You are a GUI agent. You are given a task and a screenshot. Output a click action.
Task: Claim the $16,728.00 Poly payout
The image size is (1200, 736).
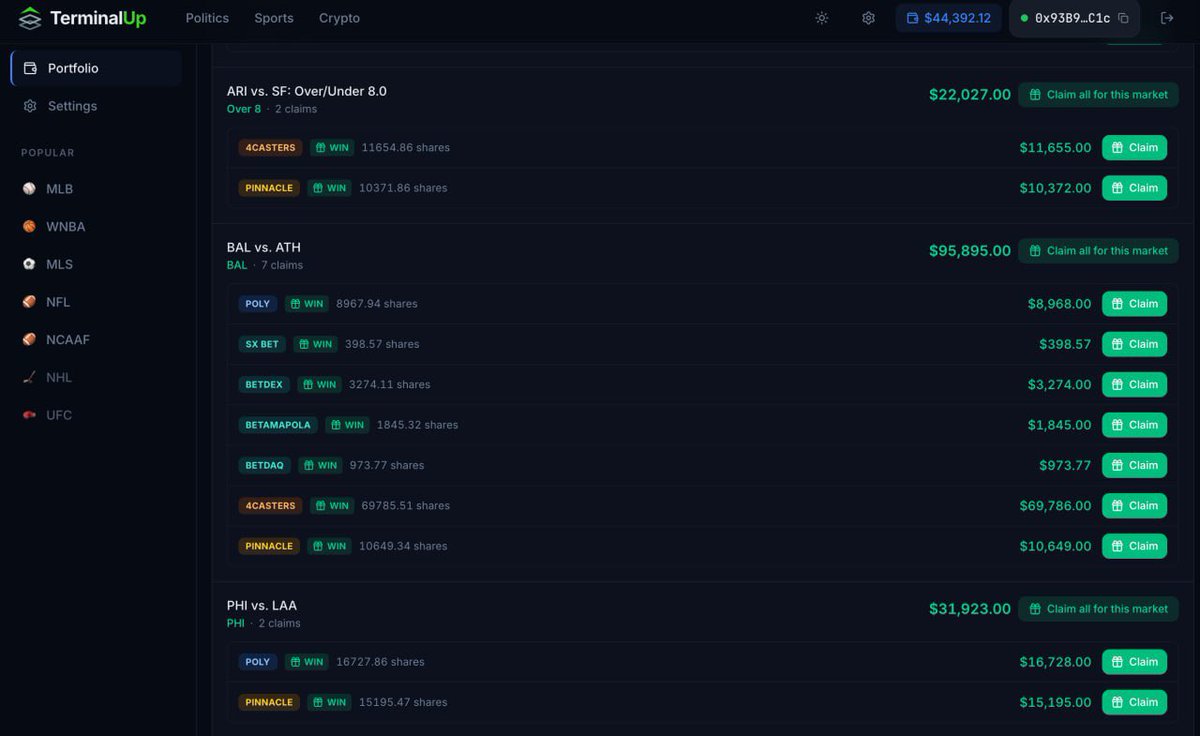click(1134, 662)
